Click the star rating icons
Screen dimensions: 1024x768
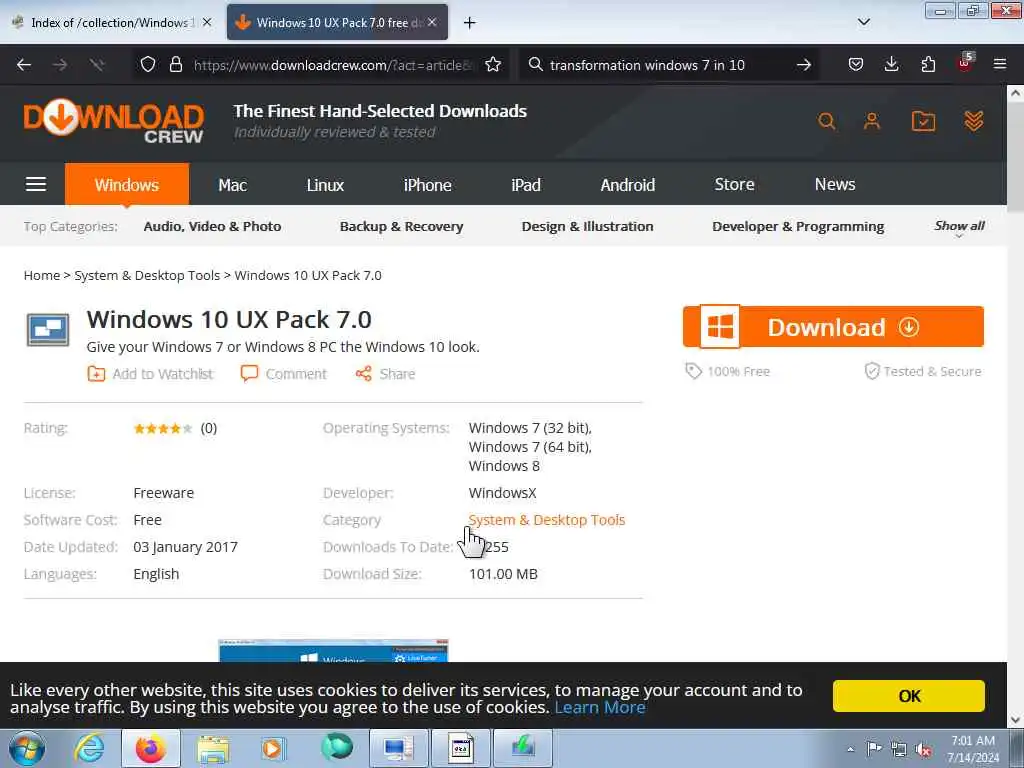[x=163, y=428]
